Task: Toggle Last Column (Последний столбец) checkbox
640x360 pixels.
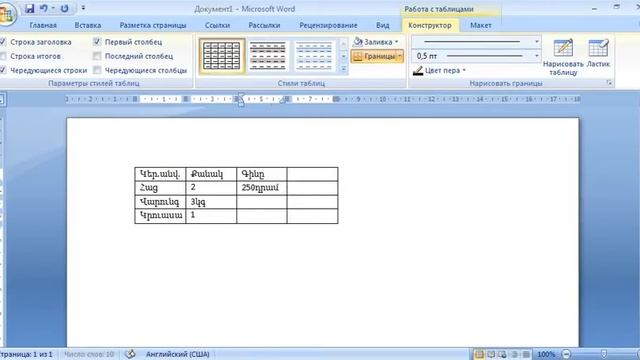Action: [x=97, y=56]
